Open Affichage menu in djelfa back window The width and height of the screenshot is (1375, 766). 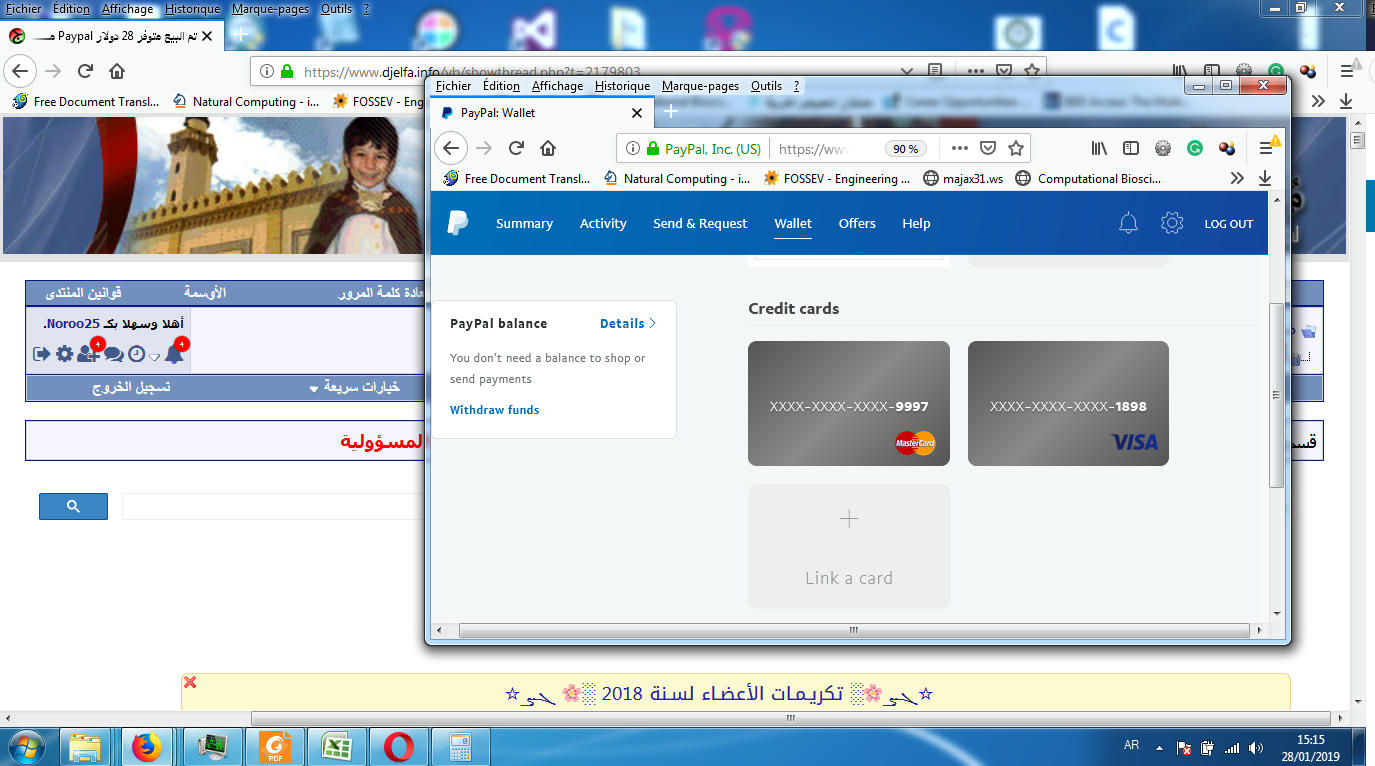click(x=128, y=9)
